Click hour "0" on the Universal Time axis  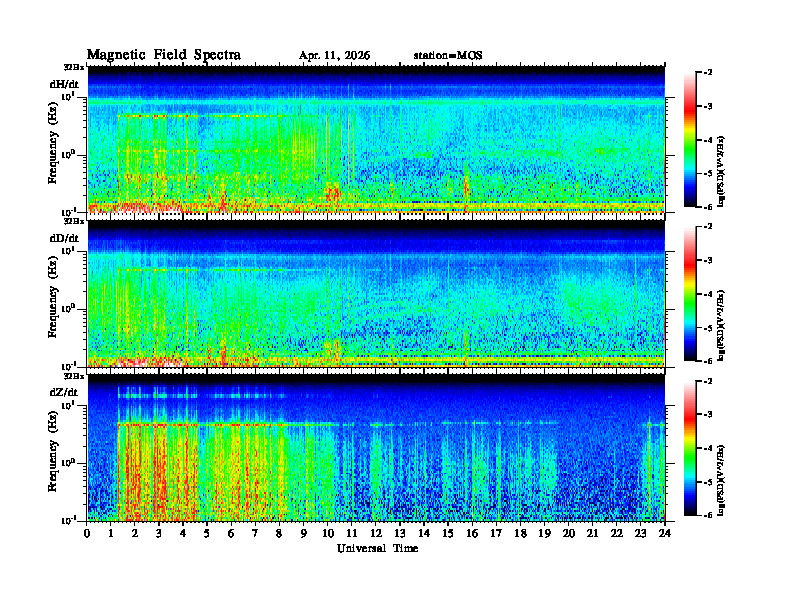tap(87, 534)
